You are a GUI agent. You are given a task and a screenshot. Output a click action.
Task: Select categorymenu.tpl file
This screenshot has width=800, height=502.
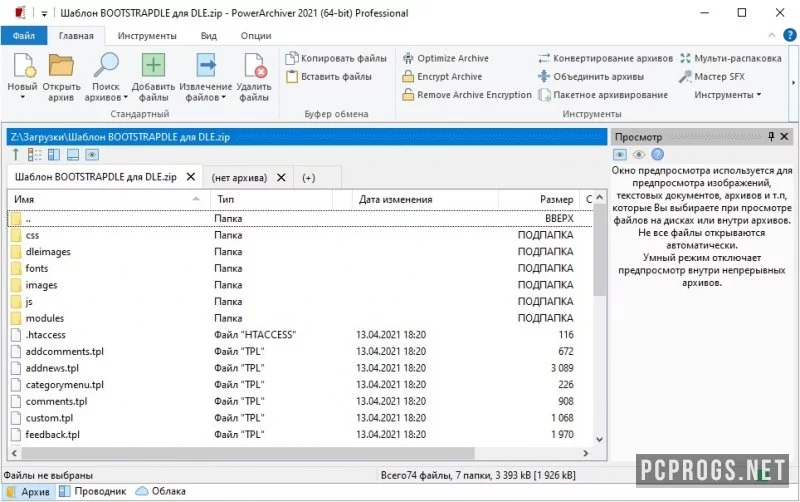point(300,385)
